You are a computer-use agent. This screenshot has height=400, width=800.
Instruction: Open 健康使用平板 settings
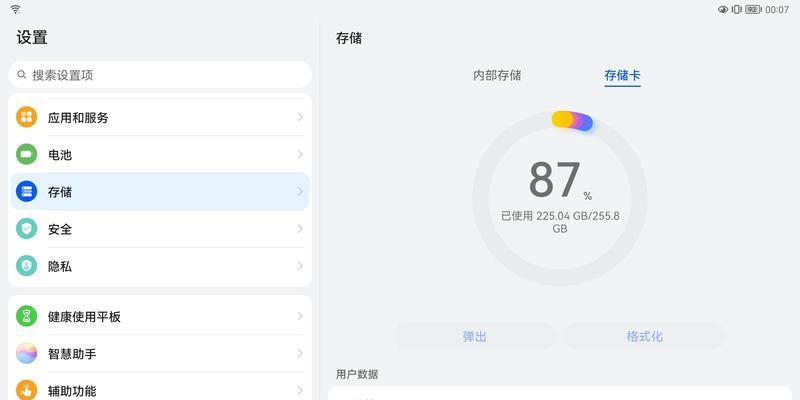[160, 316]
